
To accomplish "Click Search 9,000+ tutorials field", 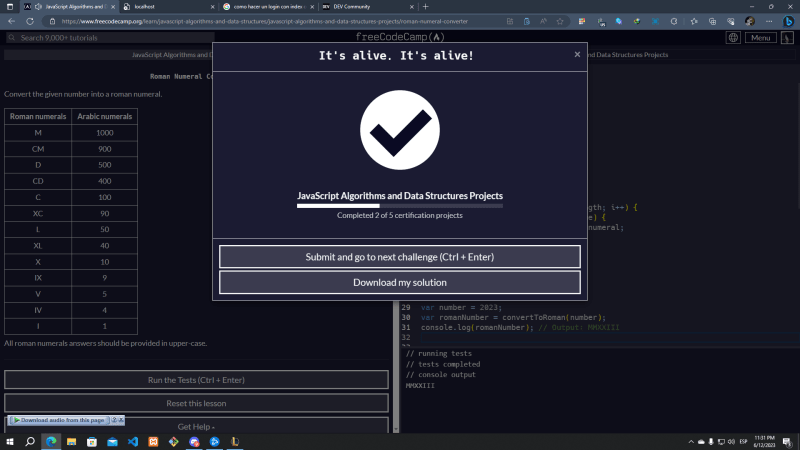I will pyautogui.click(x=110, y=38).
